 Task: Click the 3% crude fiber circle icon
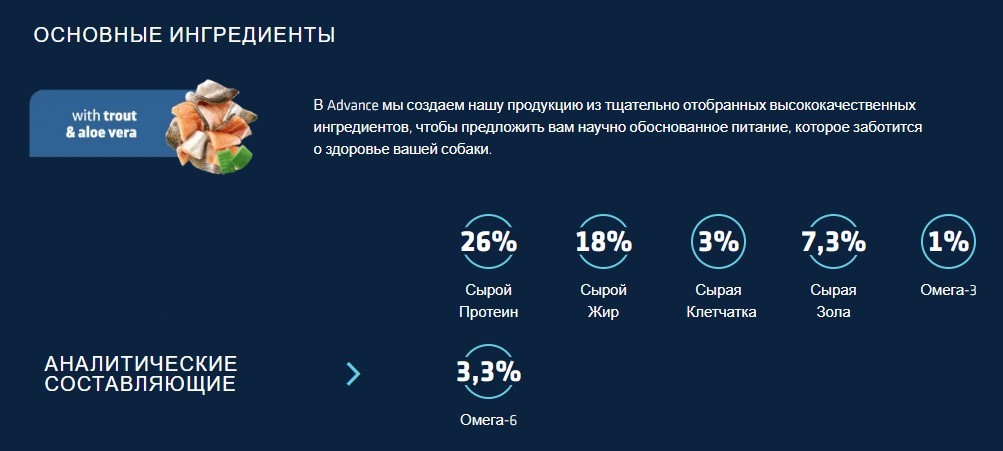(x=718, y=242)
